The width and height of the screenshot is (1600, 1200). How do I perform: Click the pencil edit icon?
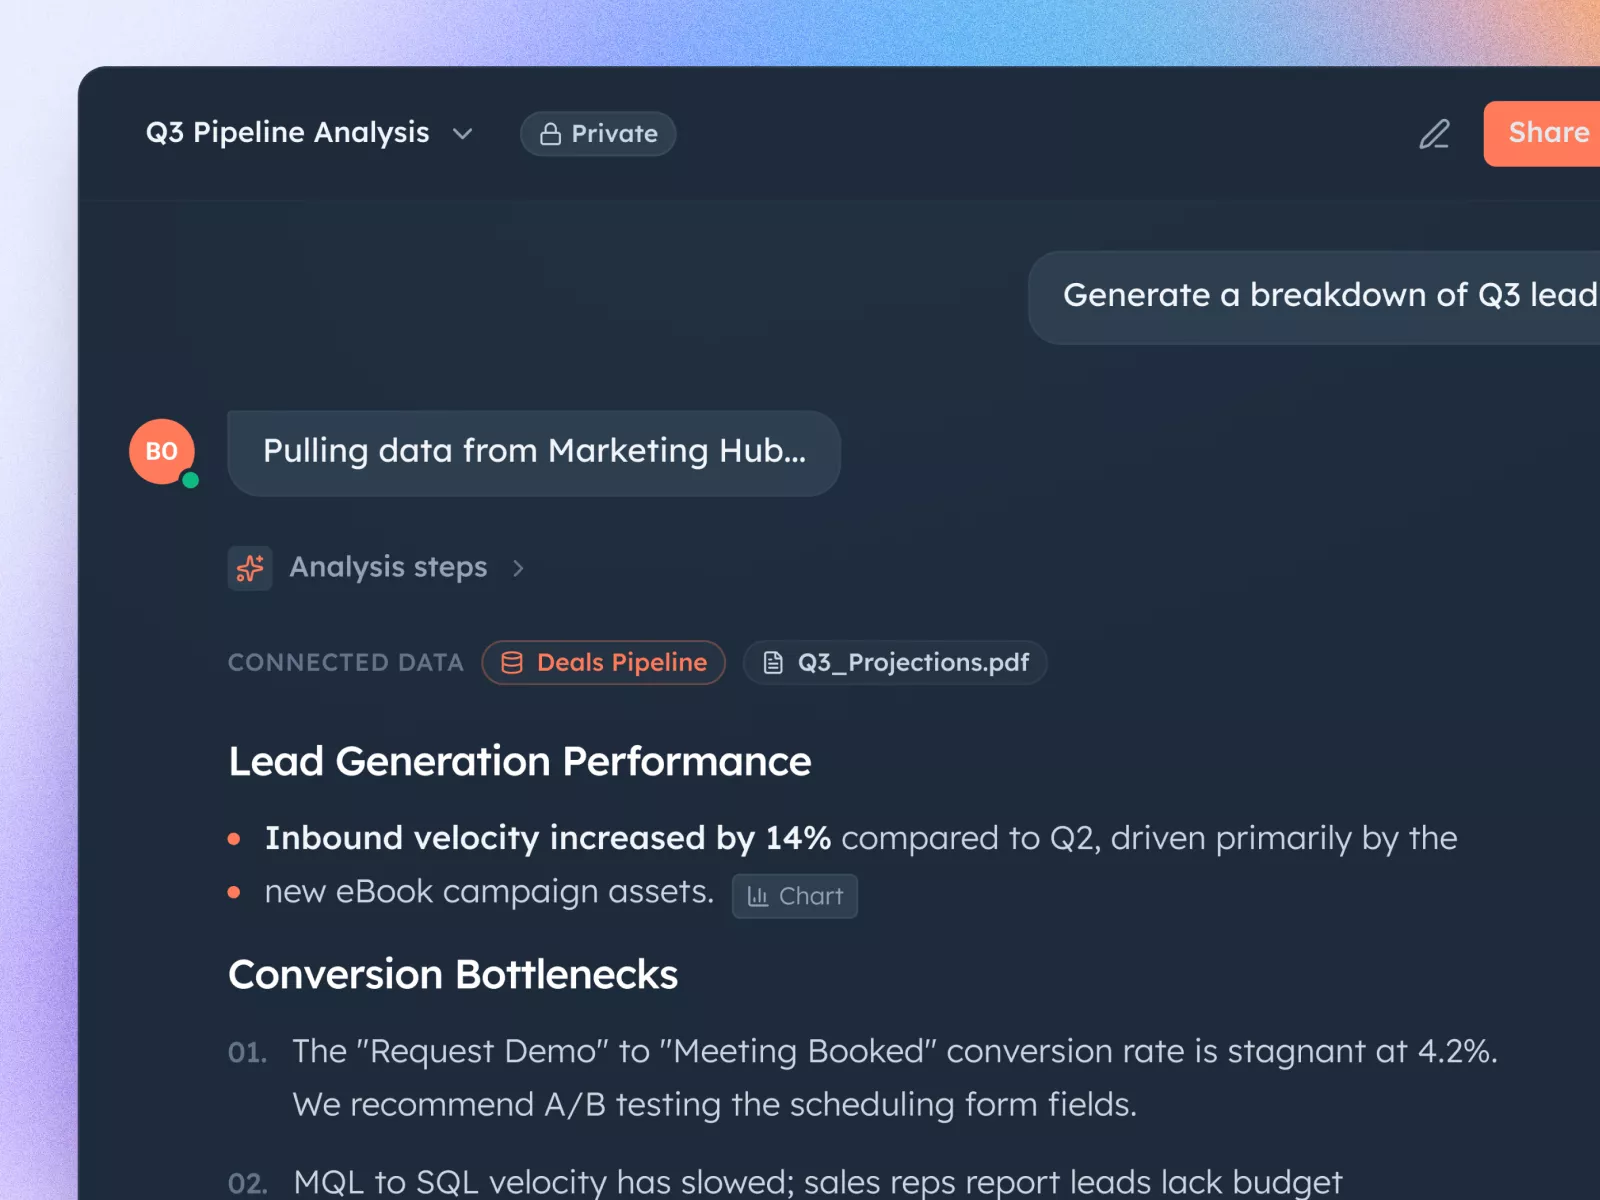1434,134
